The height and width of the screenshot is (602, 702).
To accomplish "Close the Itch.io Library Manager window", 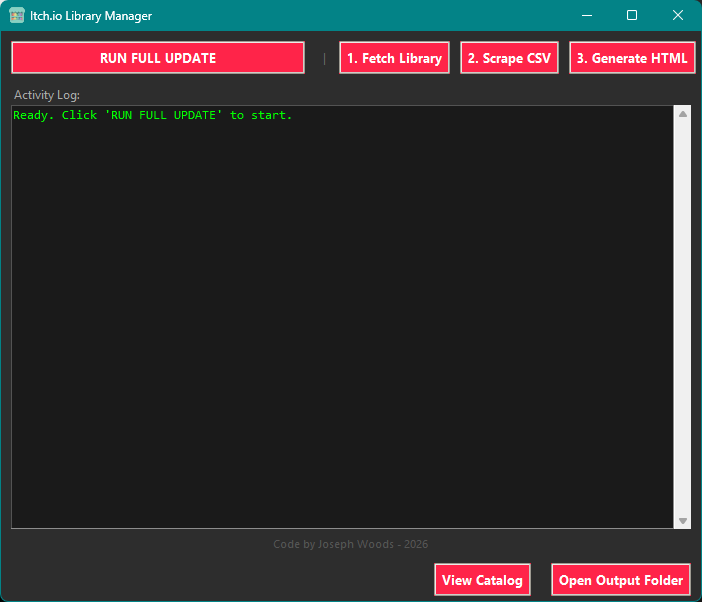I will [678, 16].
